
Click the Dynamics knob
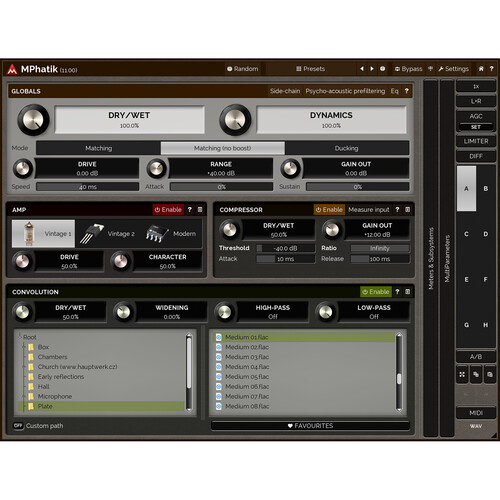pos(235,120)
